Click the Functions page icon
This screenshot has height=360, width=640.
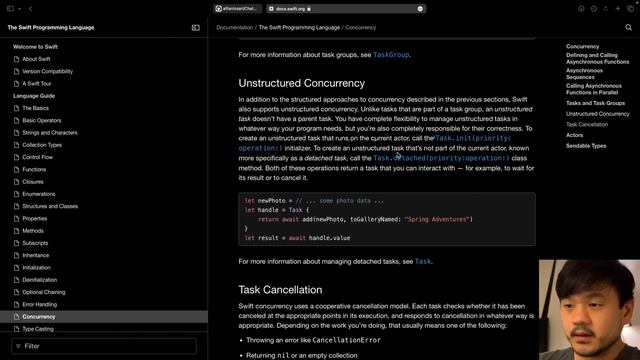16,169
